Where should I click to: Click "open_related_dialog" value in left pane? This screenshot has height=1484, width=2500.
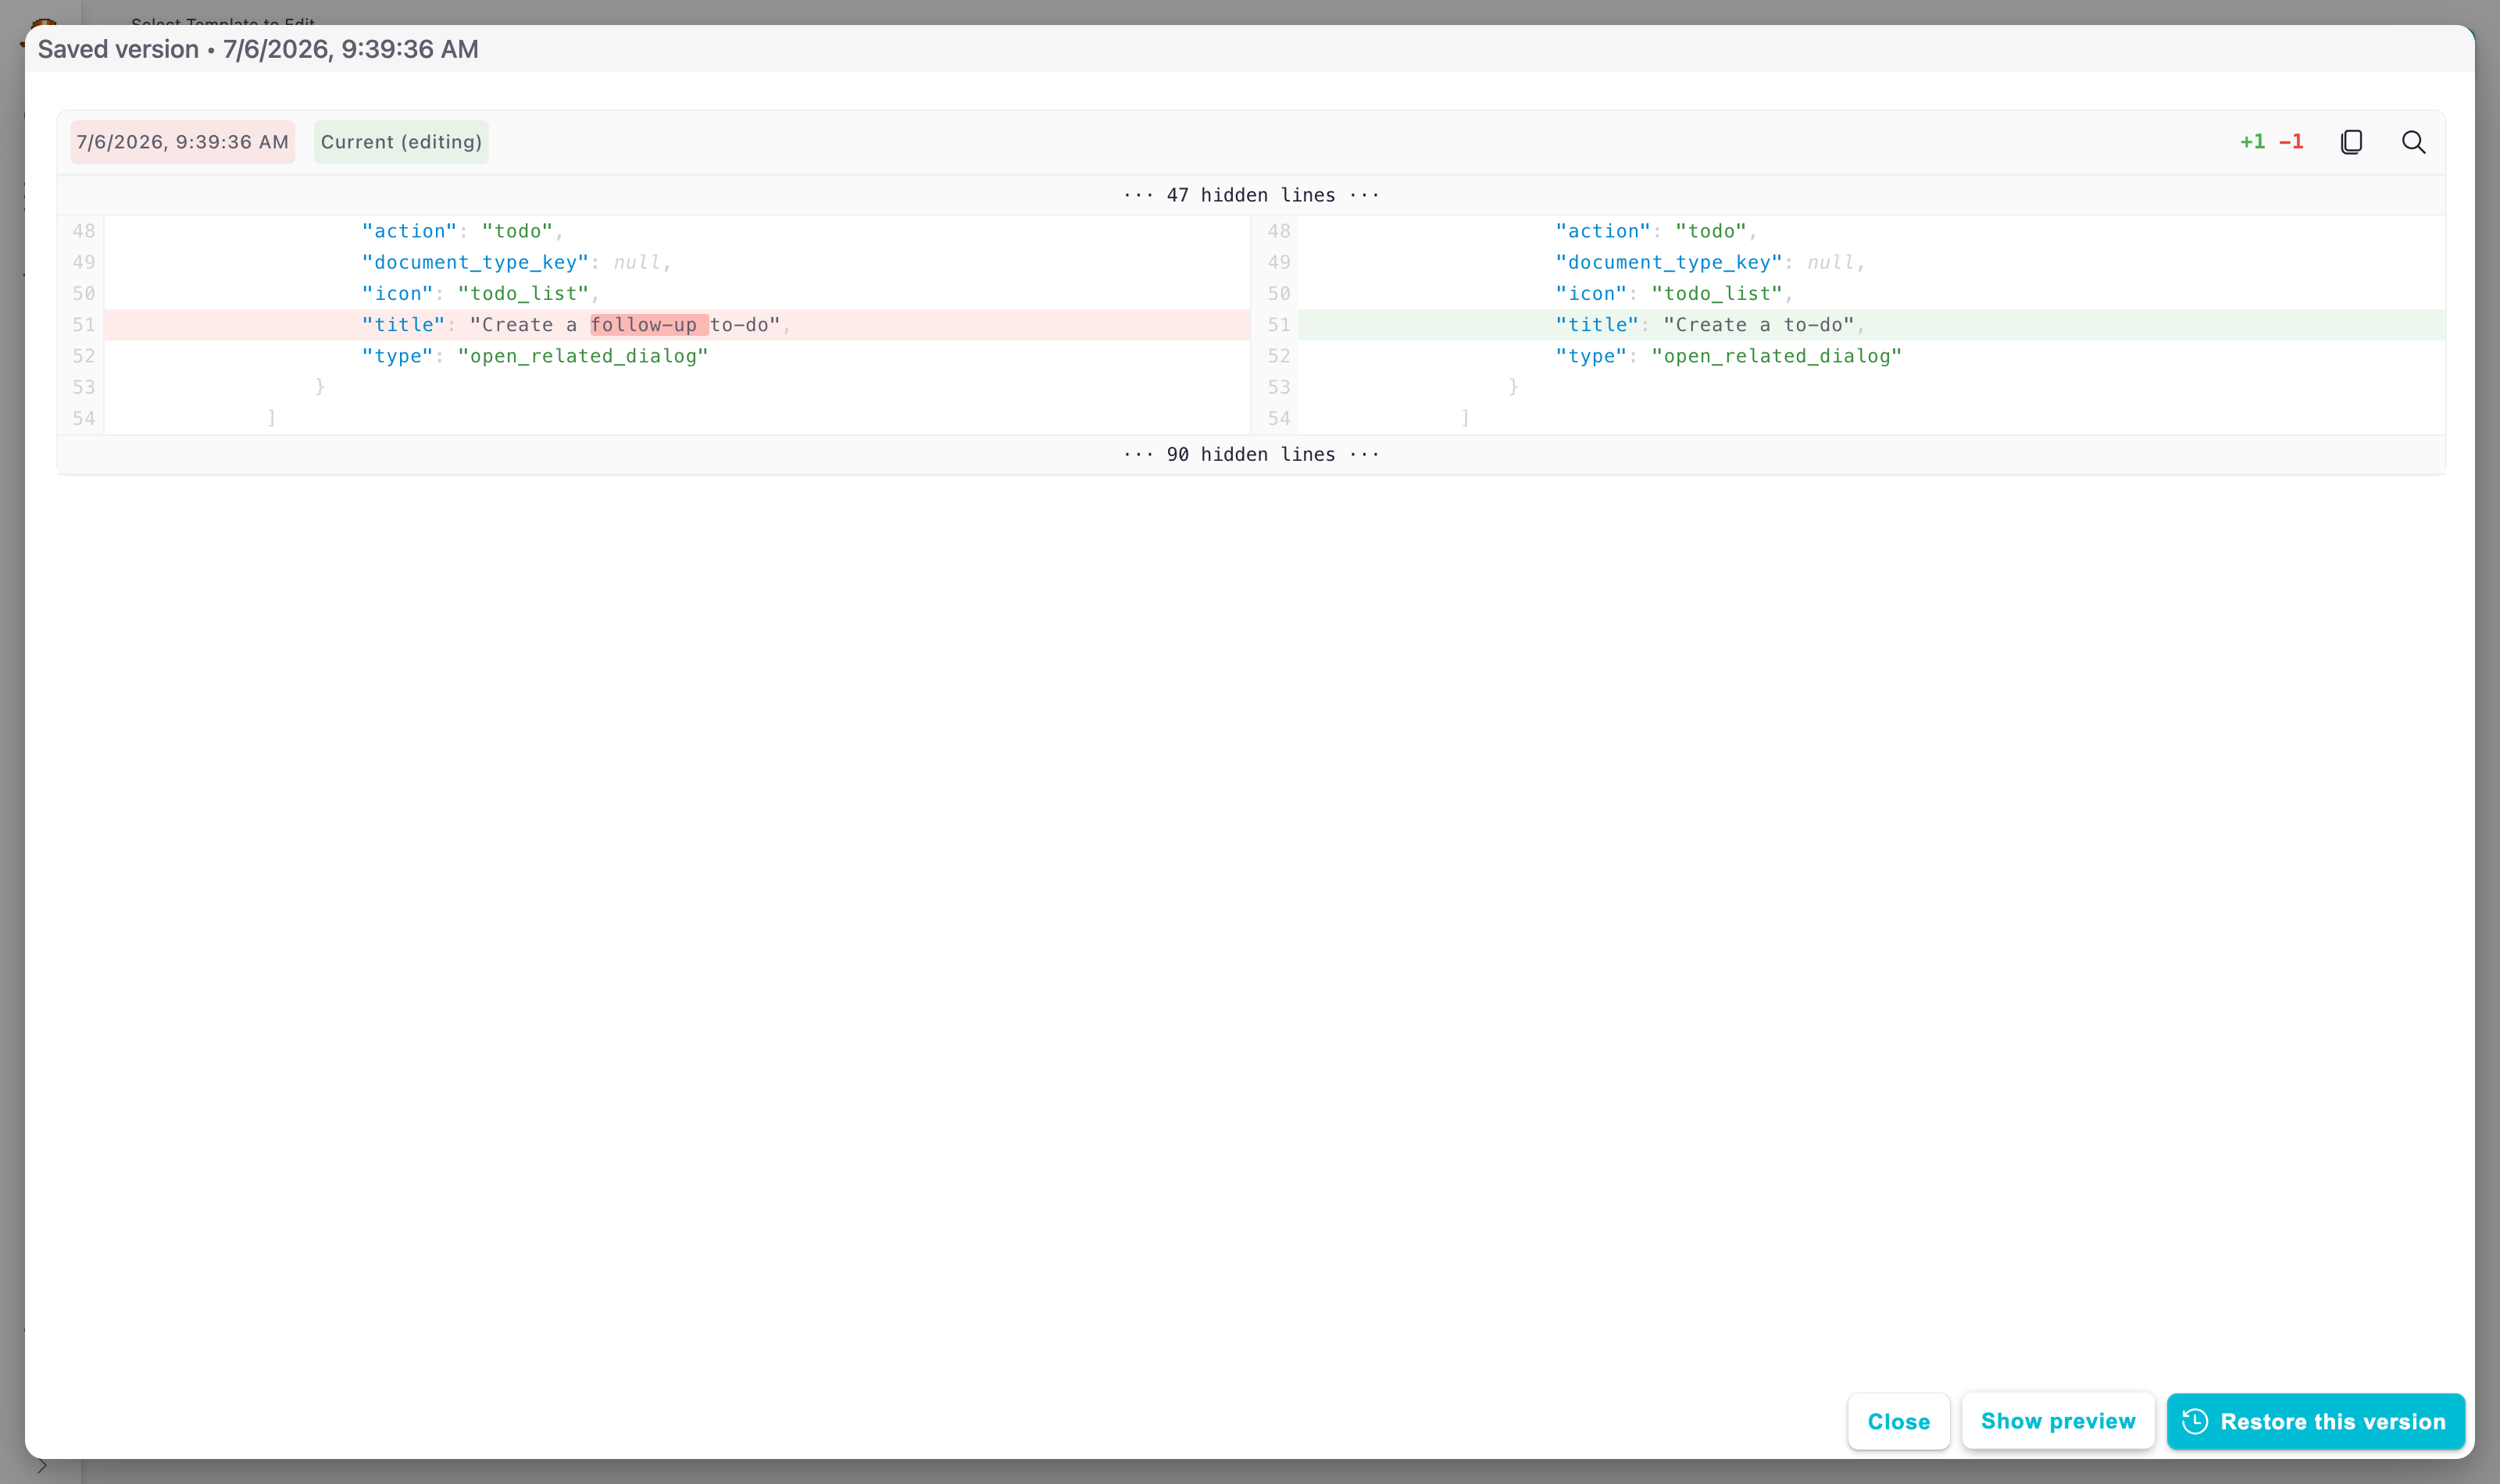pos(582,356)
